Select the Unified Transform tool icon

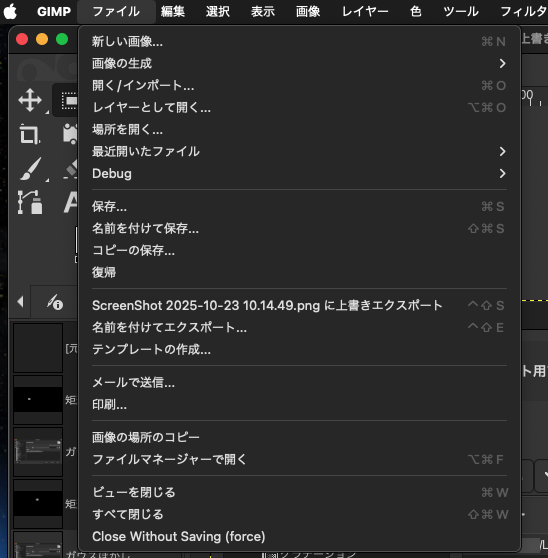click(70, 134)
